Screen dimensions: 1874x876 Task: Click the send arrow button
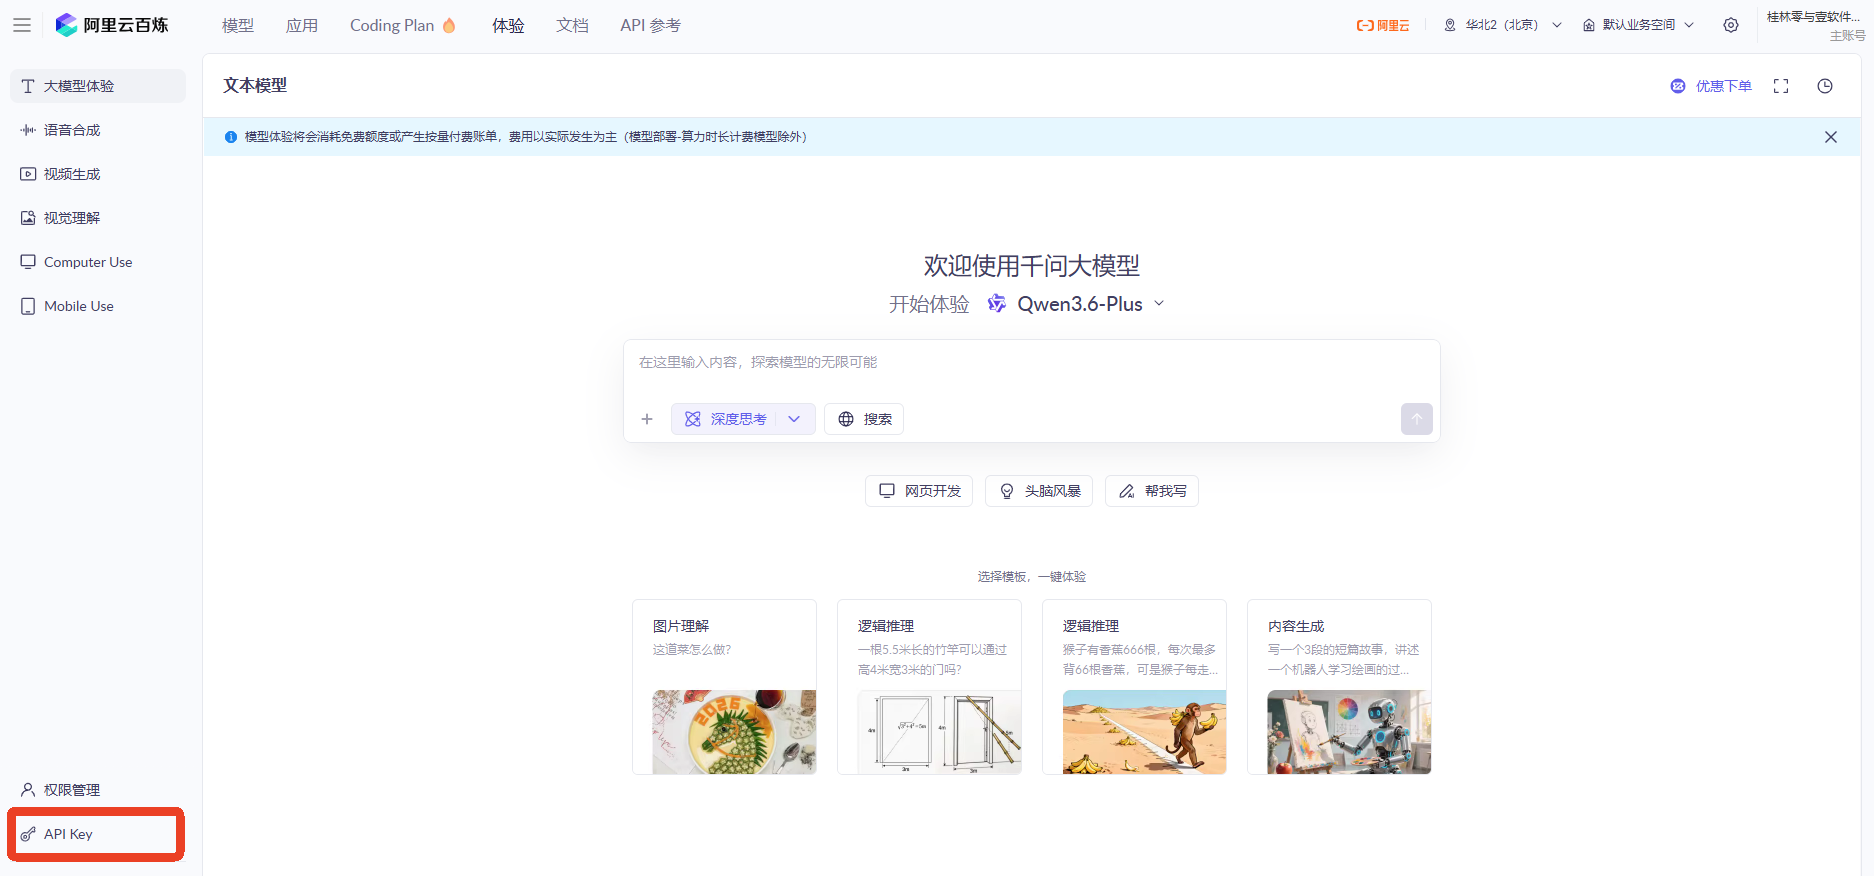[1416, 419]
